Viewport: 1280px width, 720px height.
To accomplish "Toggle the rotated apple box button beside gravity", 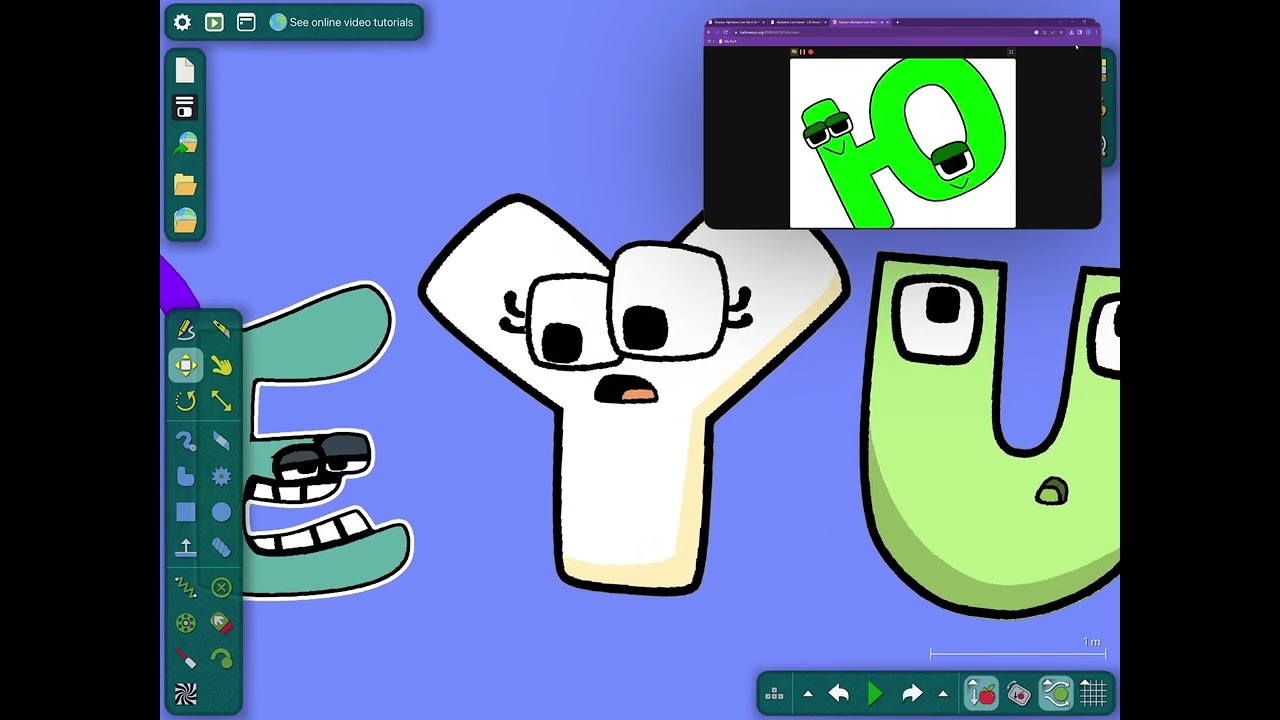I will [x=1018, y=693].
